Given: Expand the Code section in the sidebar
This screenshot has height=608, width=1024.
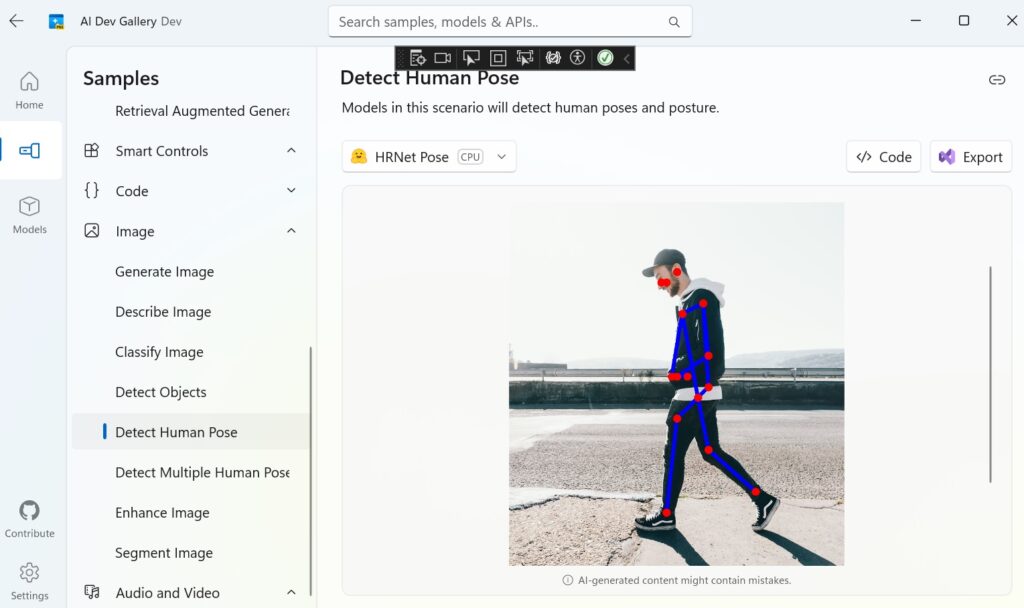Looking at the screenshot, I should [x=290, y=190].
